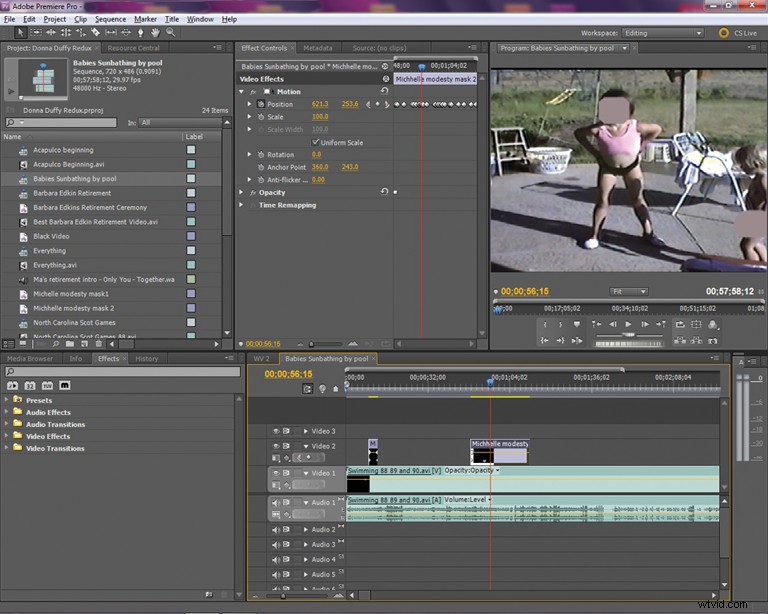Open Swimming clip Opacity dropdown
The height and width of the screenshot is (614, 768).
point(497,470)
